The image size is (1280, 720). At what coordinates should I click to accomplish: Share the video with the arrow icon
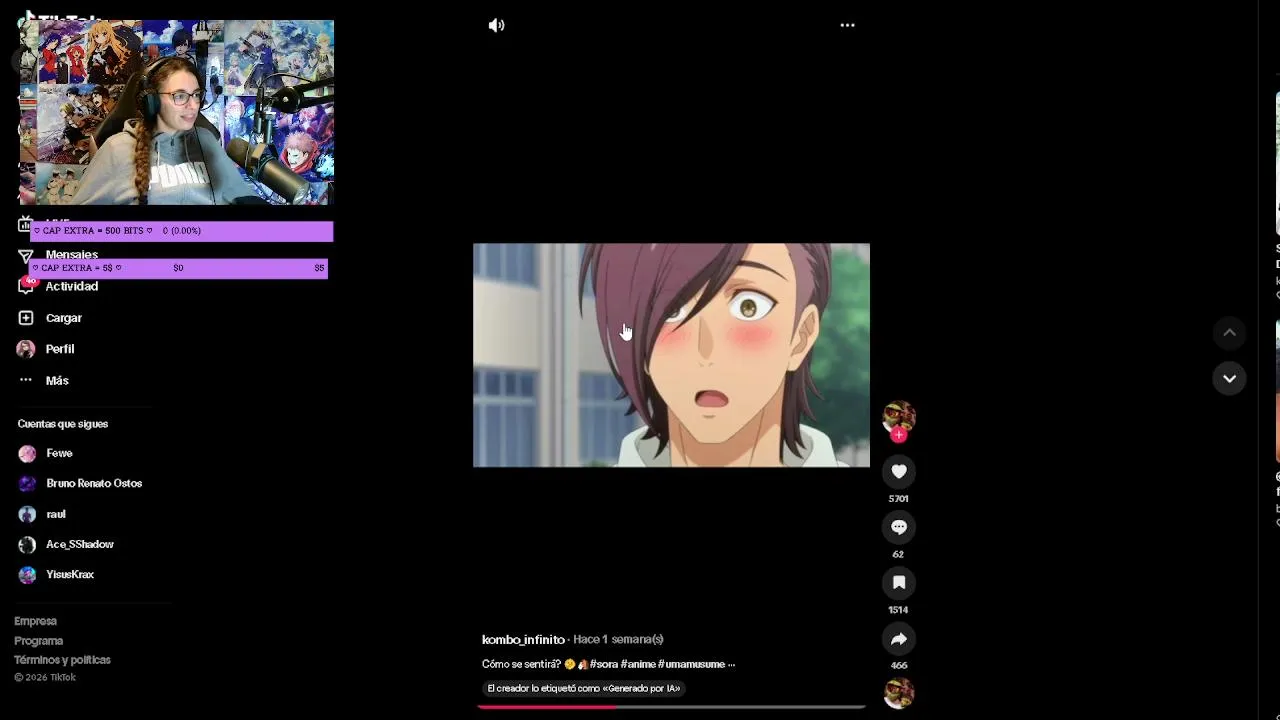point(898,638)
